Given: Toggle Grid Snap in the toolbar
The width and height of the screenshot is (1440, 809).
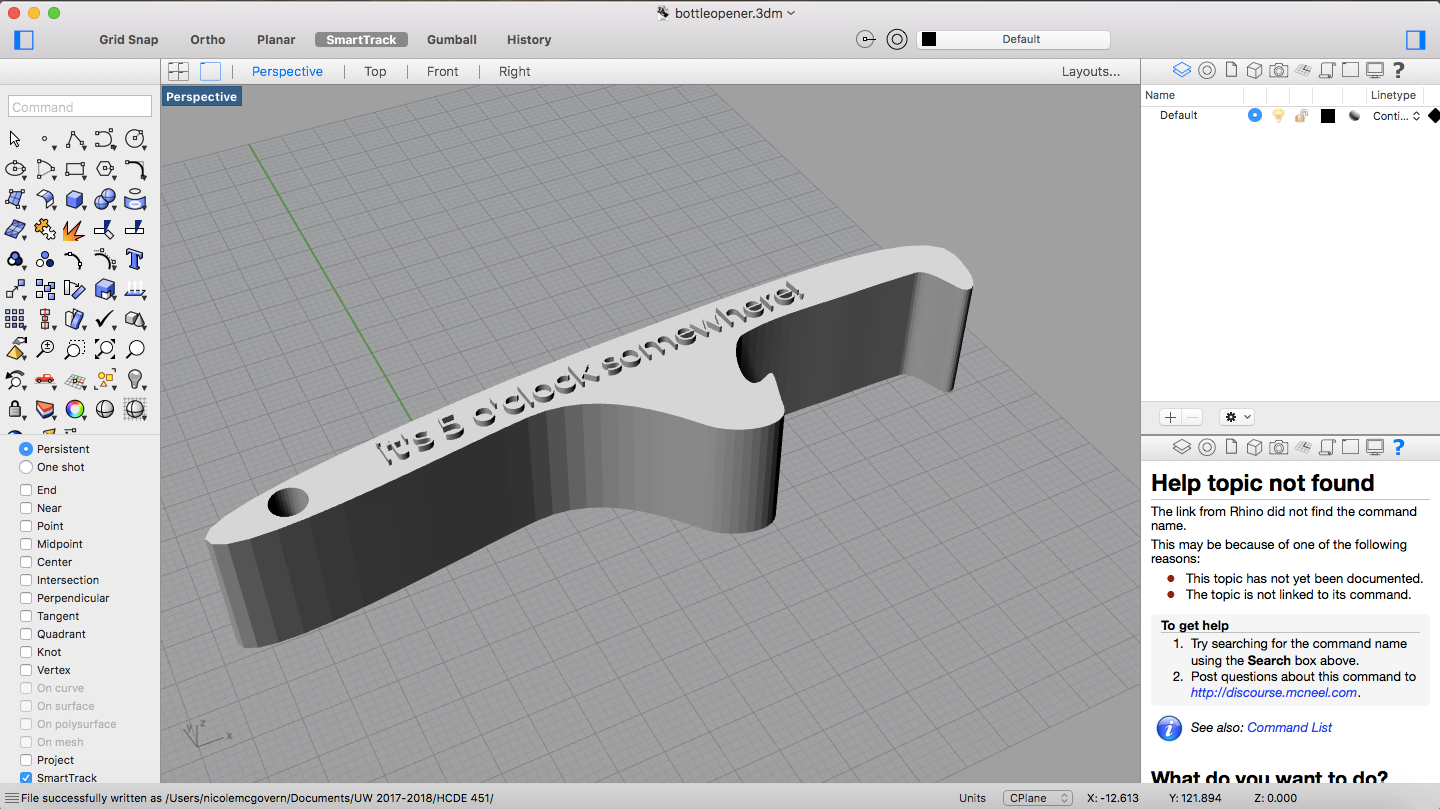Looking at the screenshot, I should pos(129,40).
